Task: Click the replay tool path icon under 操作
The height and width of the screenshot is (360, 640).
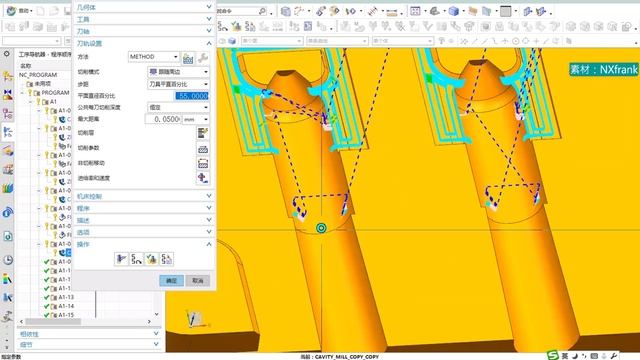Action: pos(136,259)
